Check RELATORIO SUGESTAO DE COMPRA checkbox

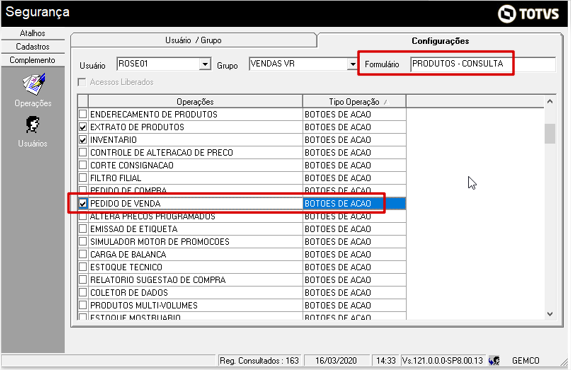click(x=83, y=280)
